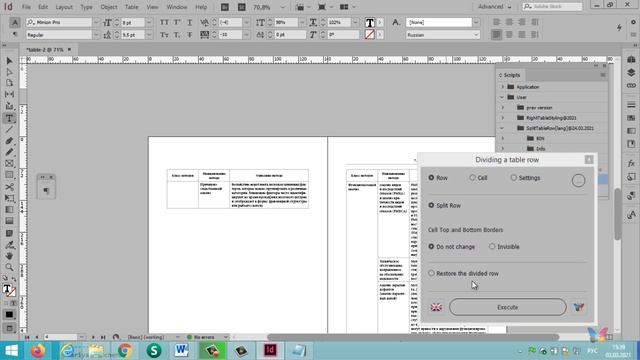The height and width of the screenshot is (360, 640).
Task: Click the butterfly logo in dialog
Action: pos(579,307)
